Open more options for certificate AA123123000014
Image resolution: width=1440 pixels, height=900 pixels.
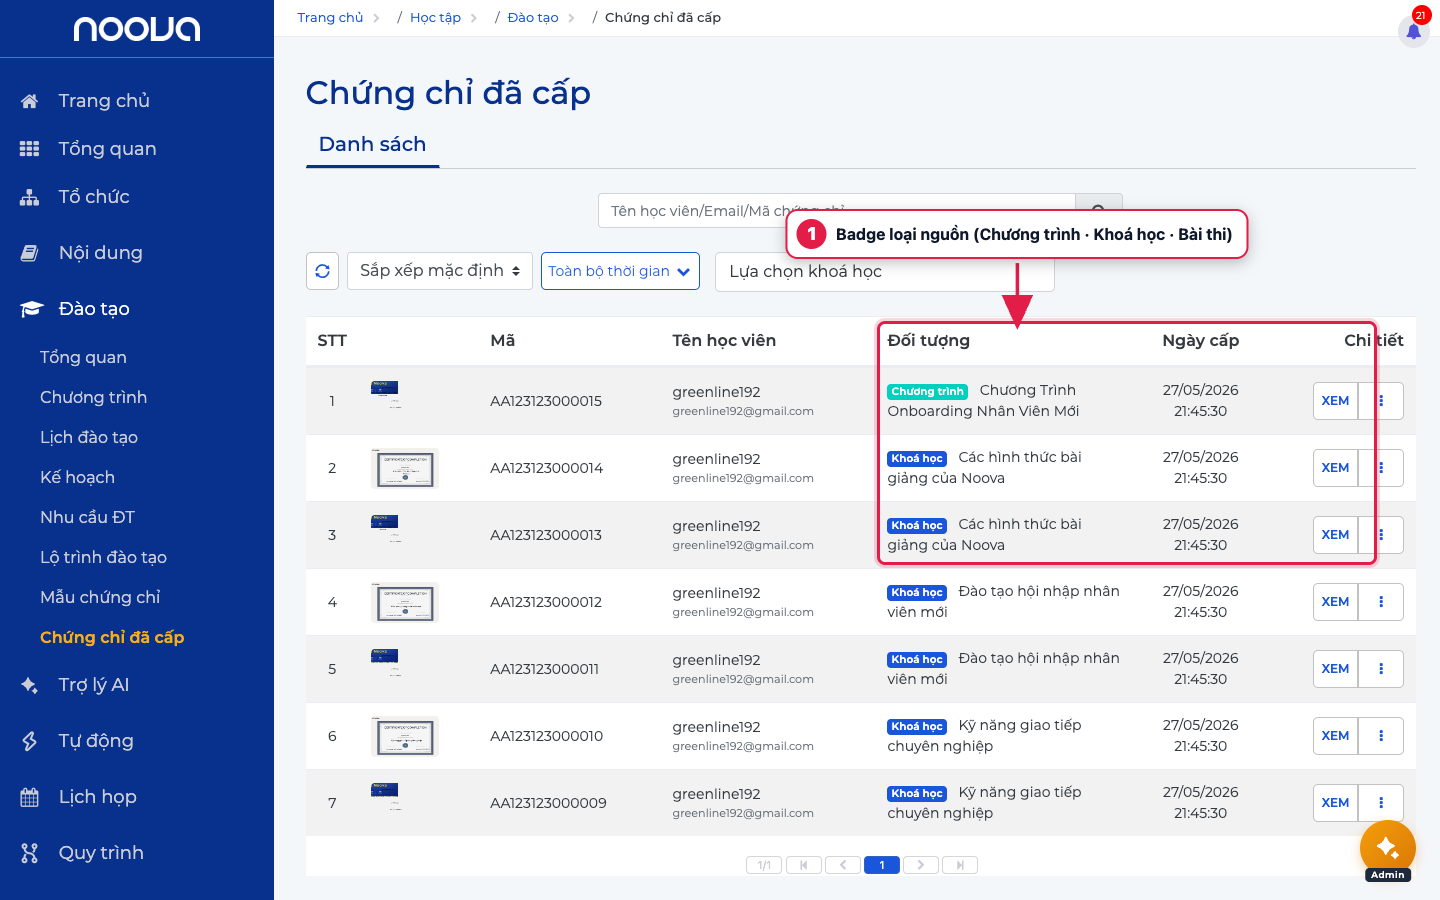[x=1381, y=468]
